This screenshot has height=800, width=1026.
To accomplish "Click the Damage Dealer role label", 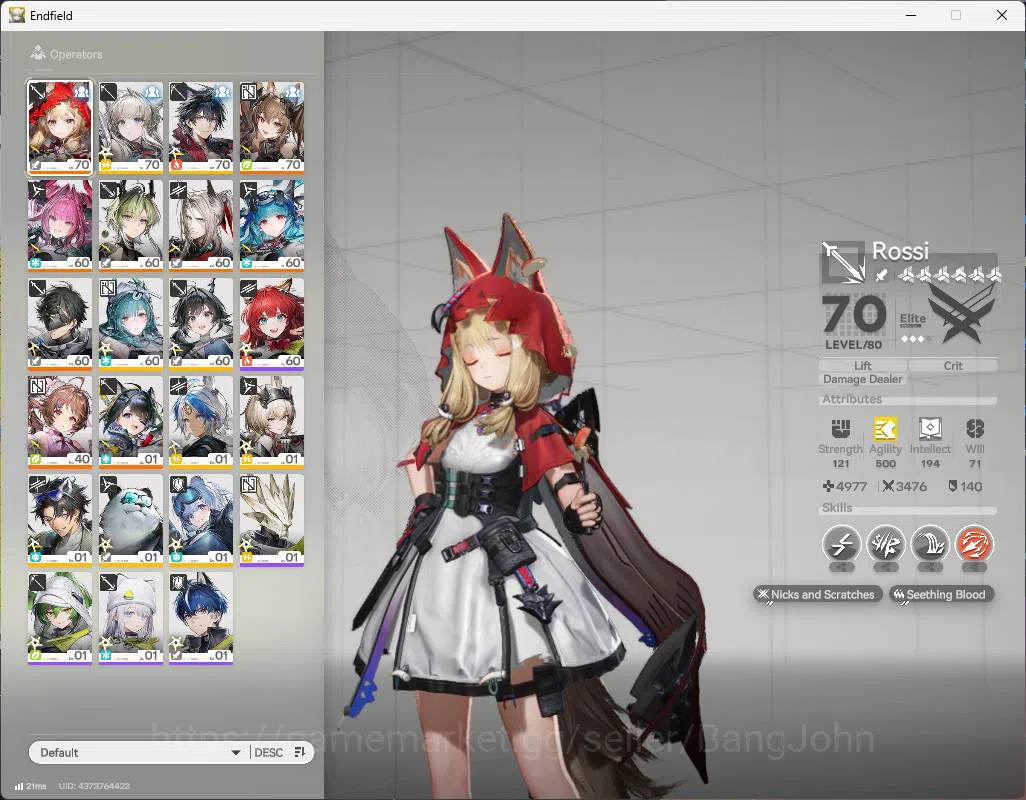I will 862,379.
